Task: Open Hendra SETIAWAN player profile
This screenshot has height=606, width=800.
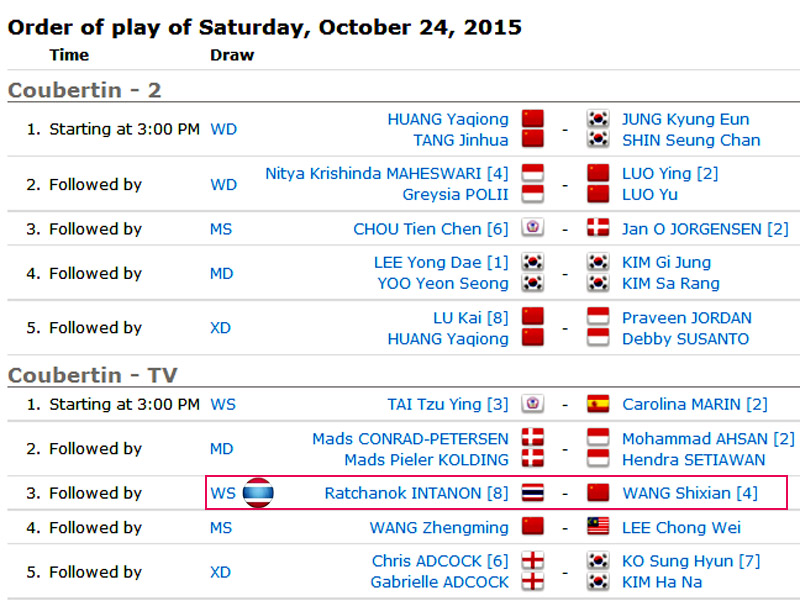Action: click(x=693, y=460)
